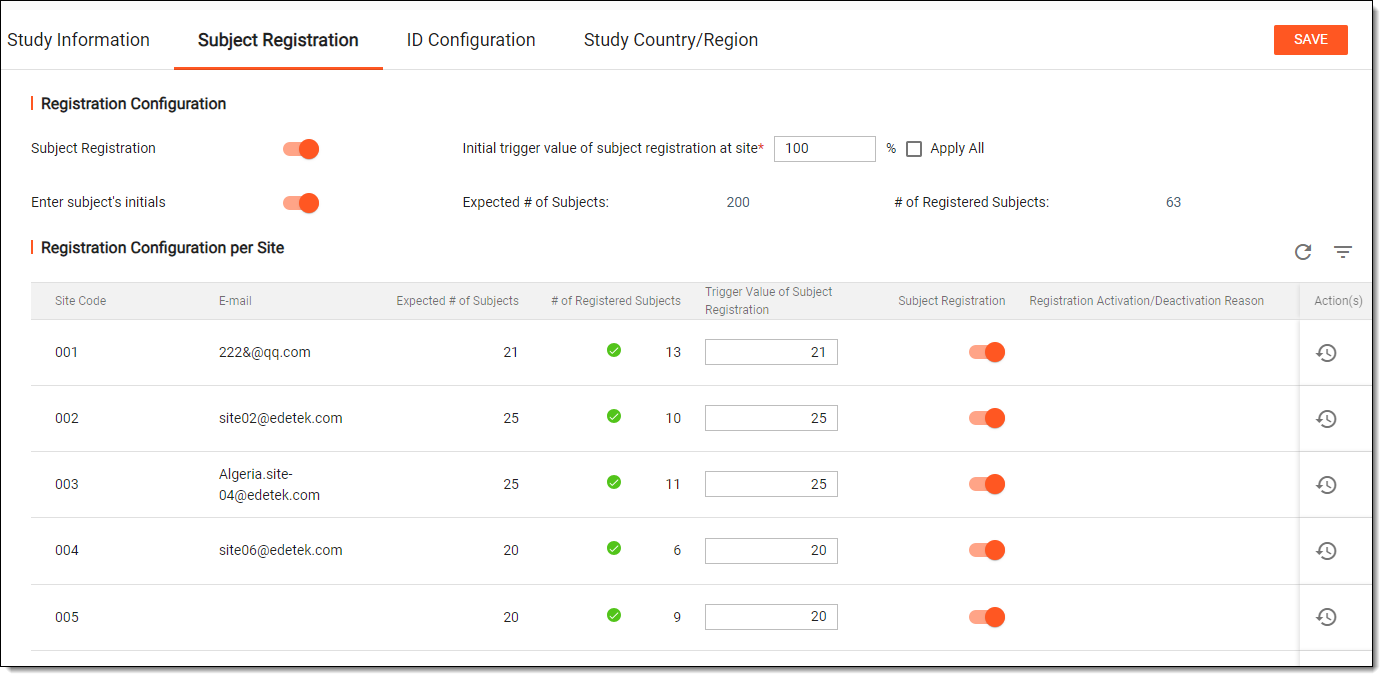
Task: Disable subject registration for site 002
Action: click(987, 418)
